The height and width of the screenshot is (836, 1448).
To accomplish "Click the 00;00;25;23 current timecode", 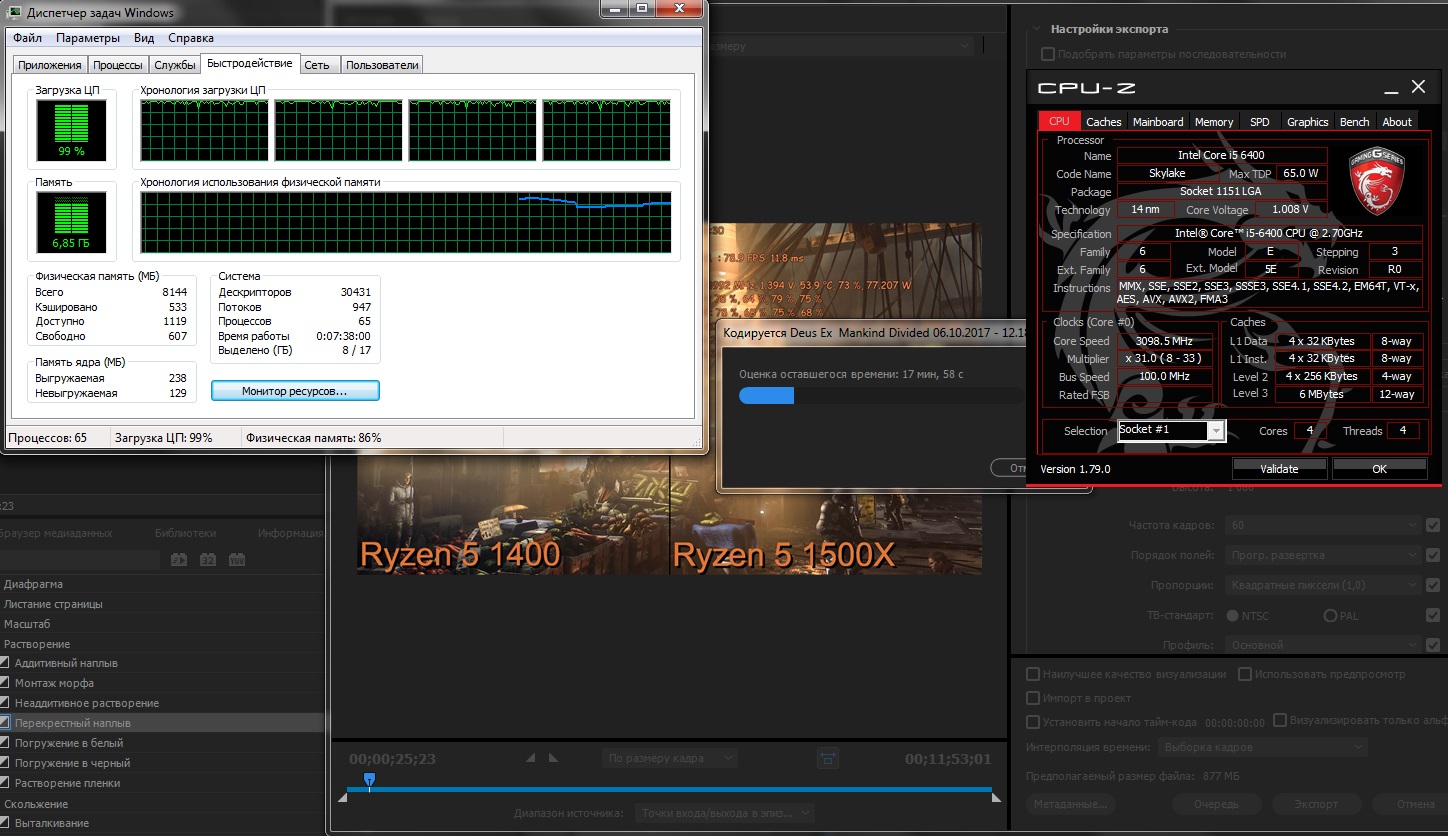I will click(x=392, y=759).
